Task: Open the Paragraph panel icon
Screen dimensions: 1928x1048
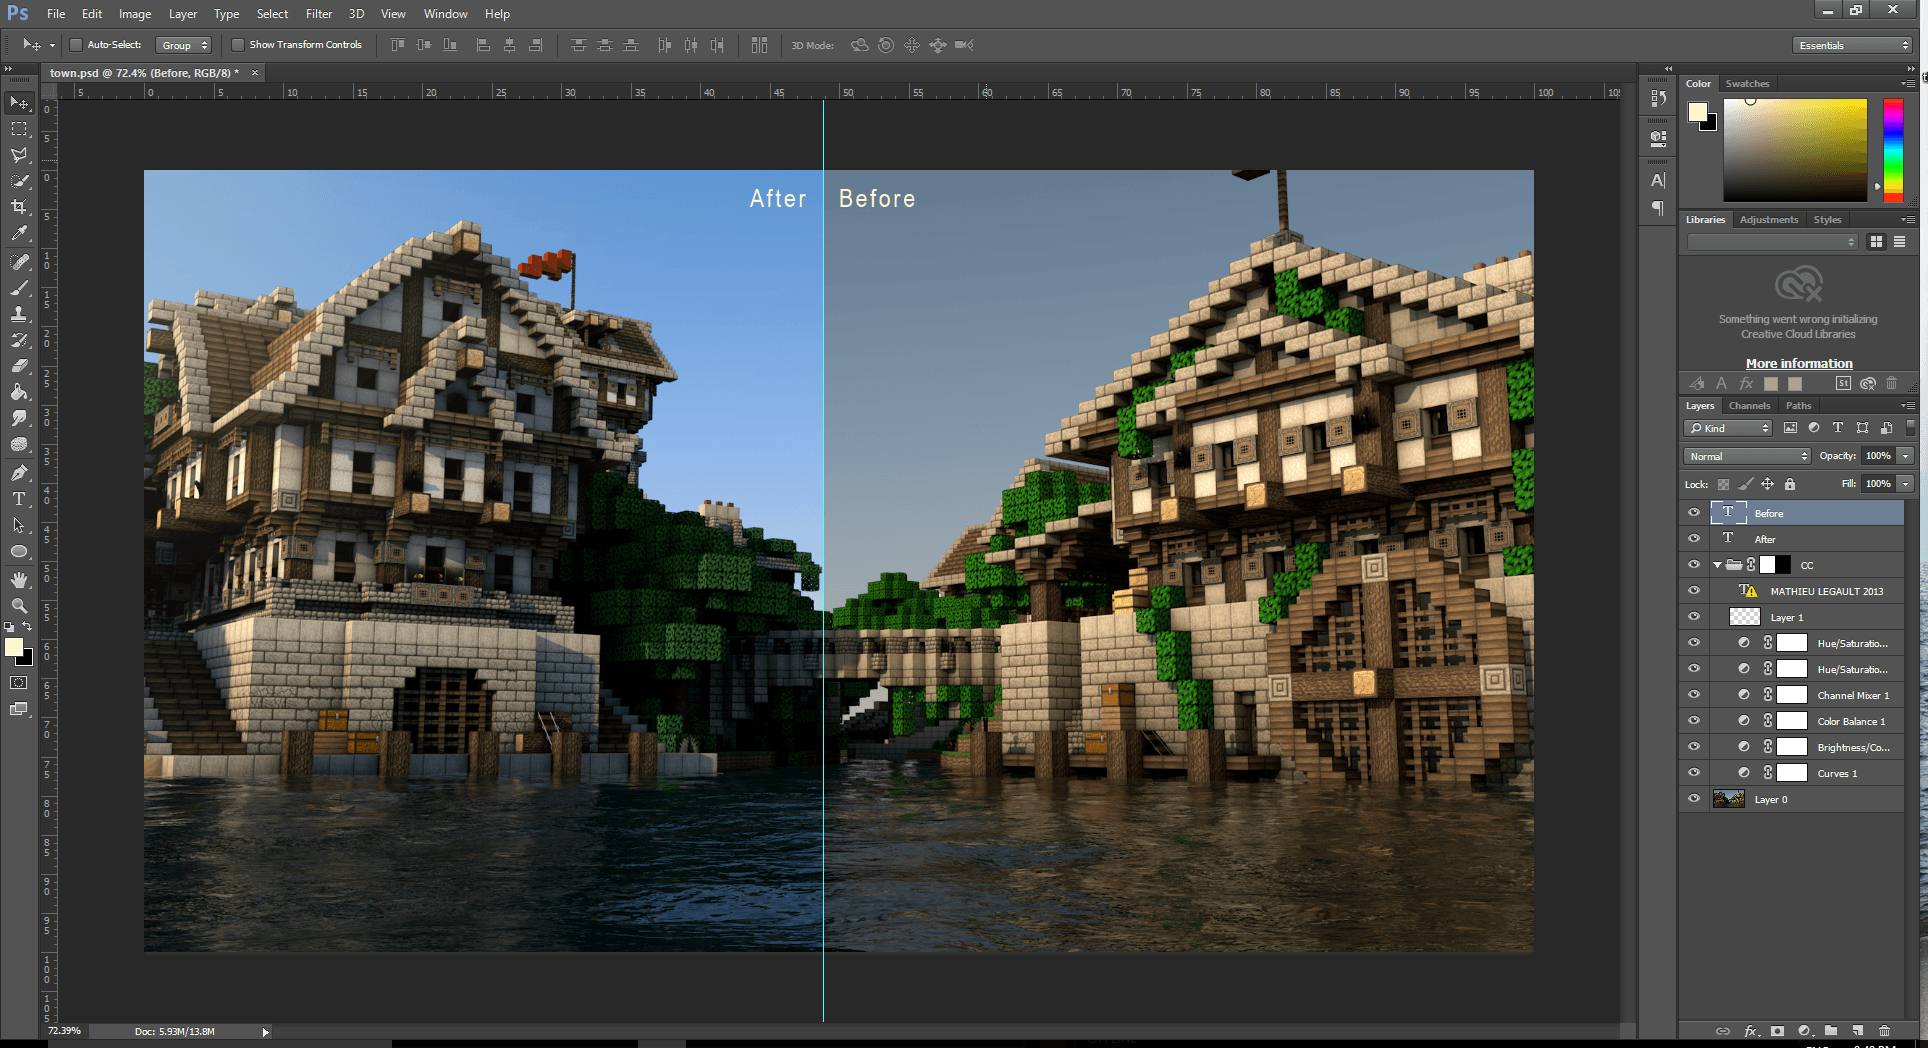Action: tap(1658, 208)
